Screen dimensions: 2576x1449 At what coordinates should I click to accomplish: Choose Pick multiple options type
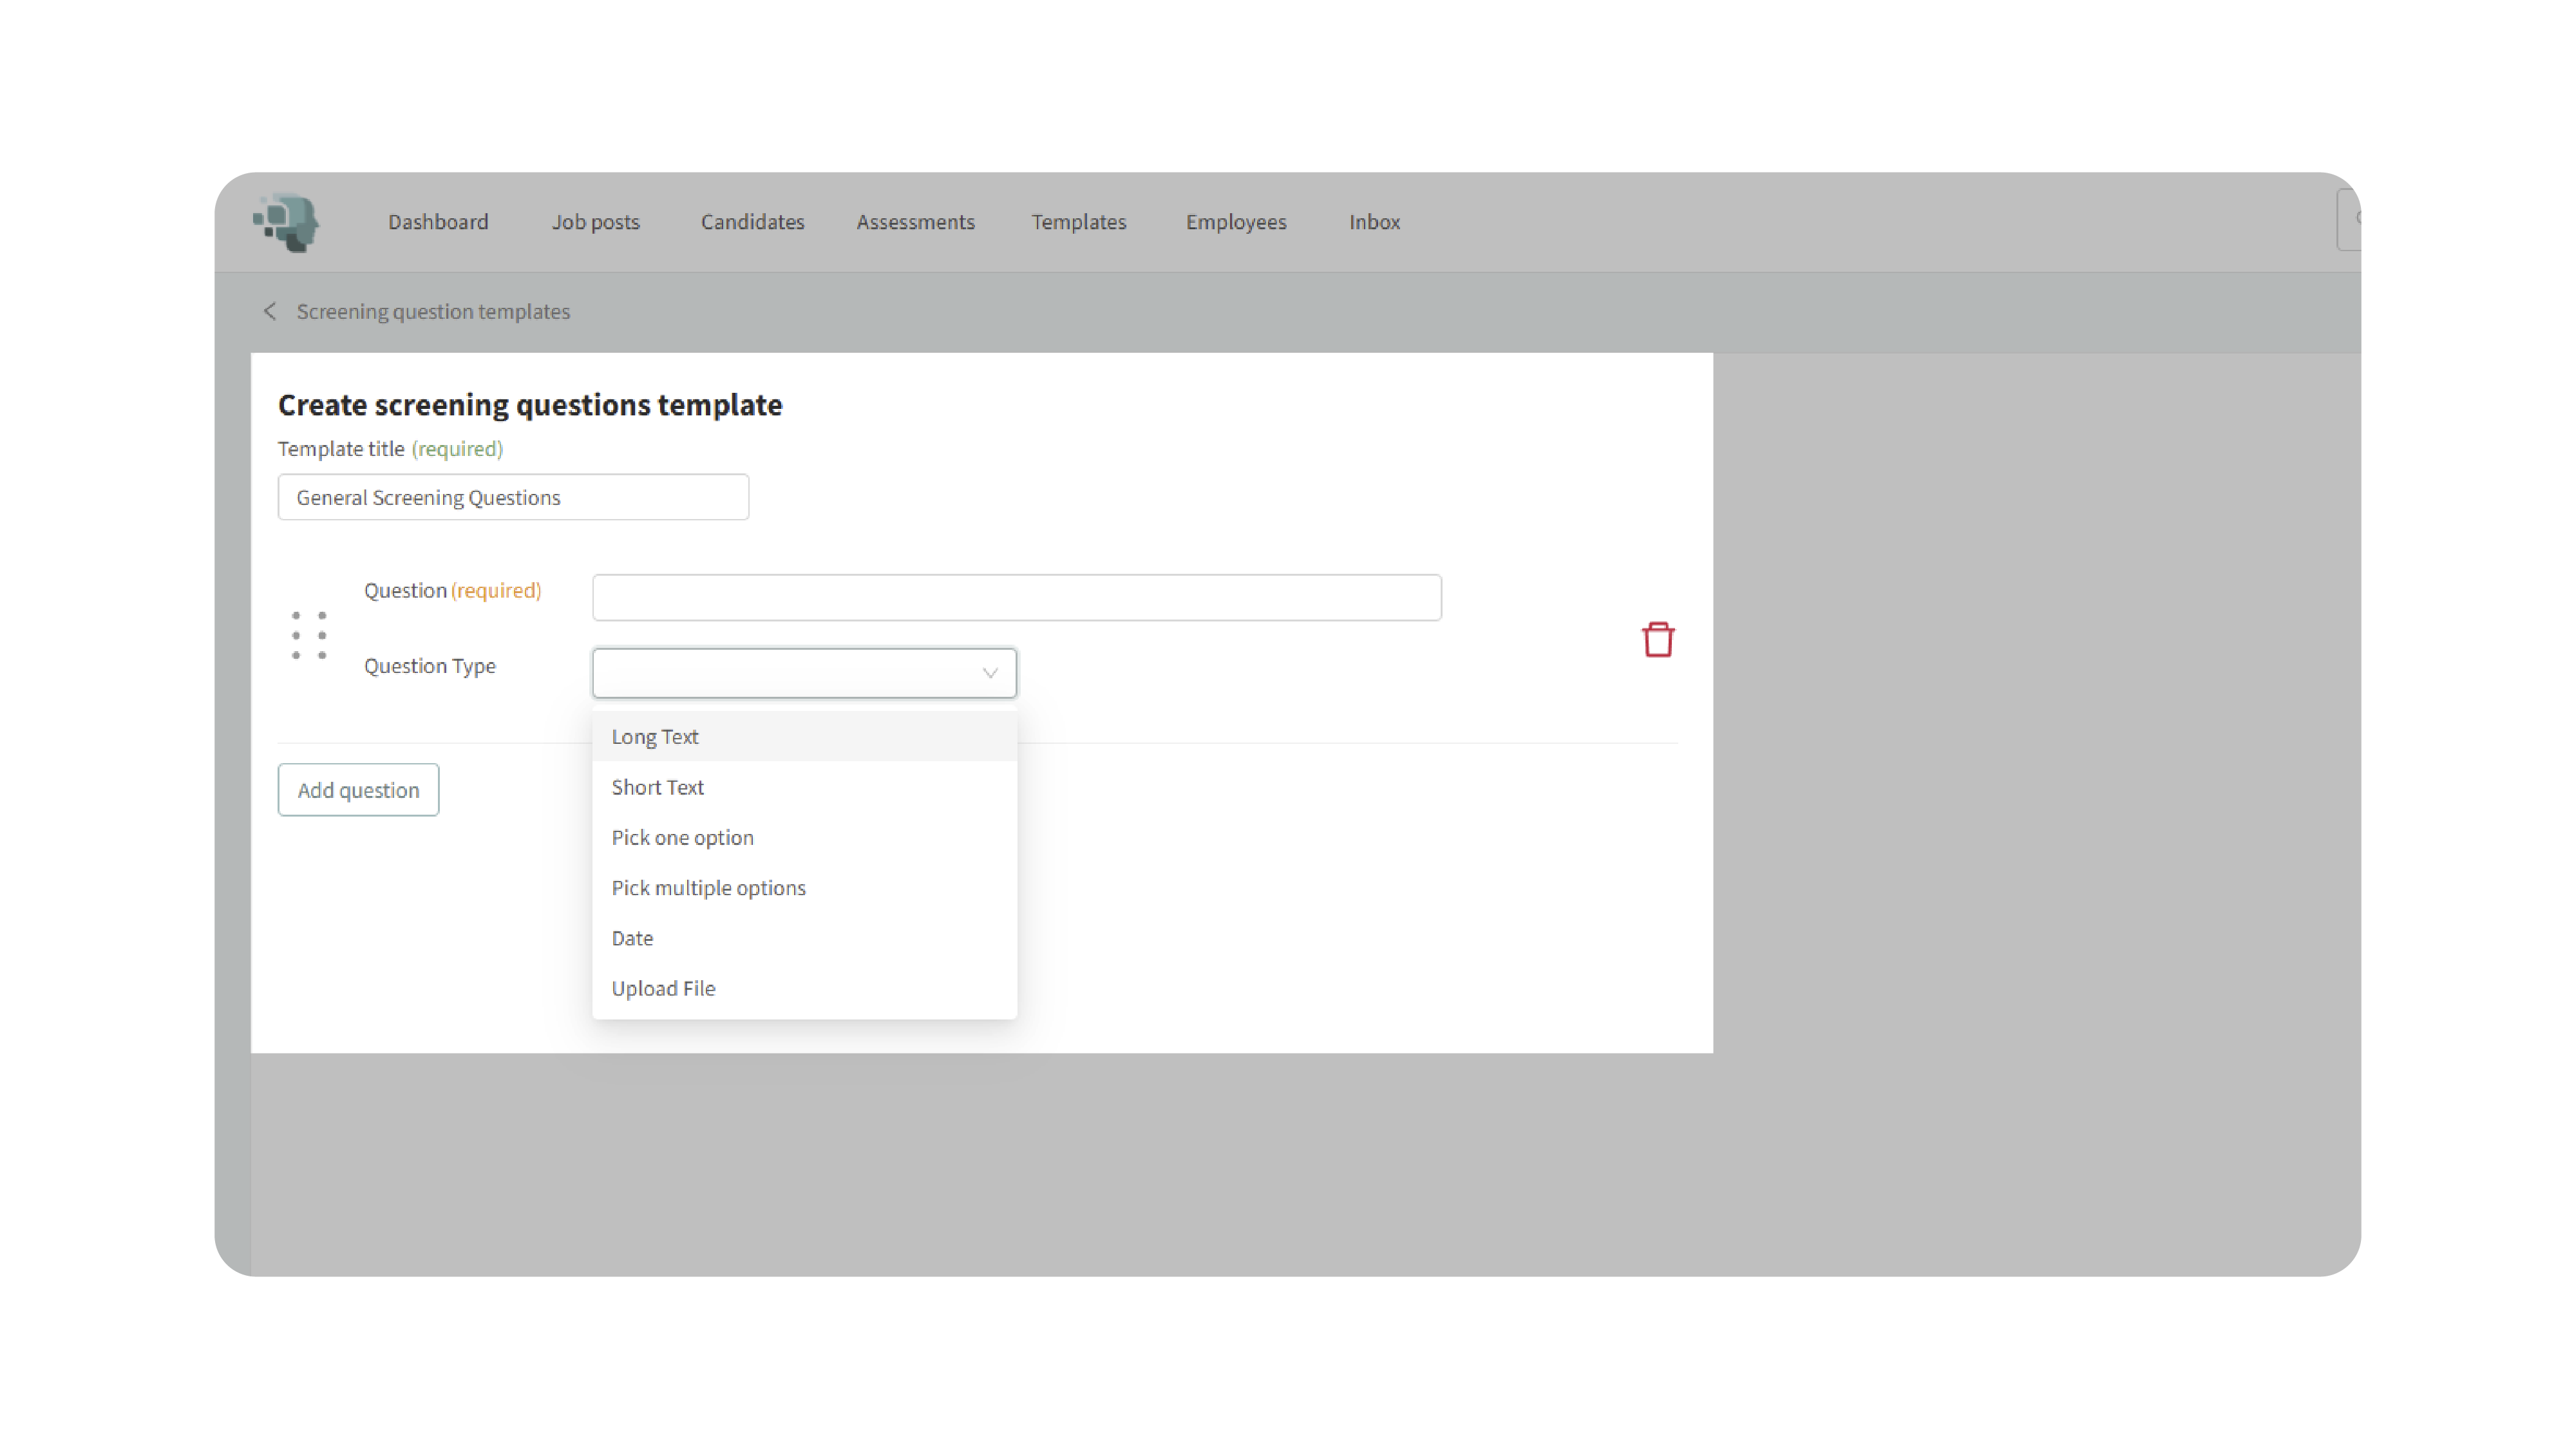[708, 887]
